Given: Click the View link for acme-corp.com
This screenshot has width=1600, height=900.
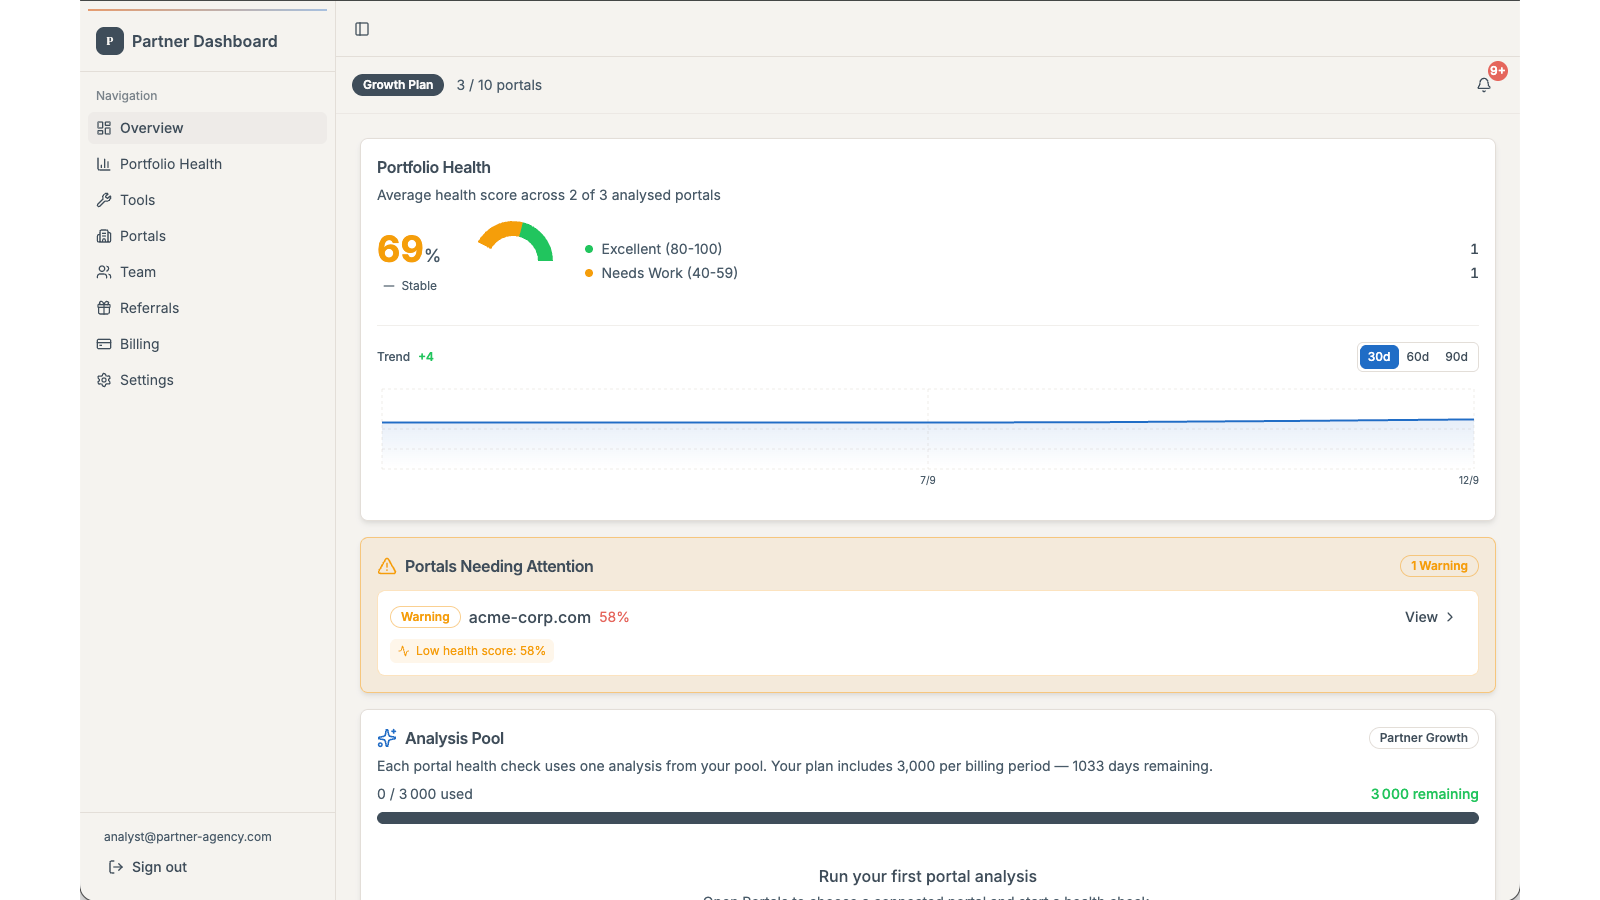Looking at the screenshot, I should (x=1430, y=617).
